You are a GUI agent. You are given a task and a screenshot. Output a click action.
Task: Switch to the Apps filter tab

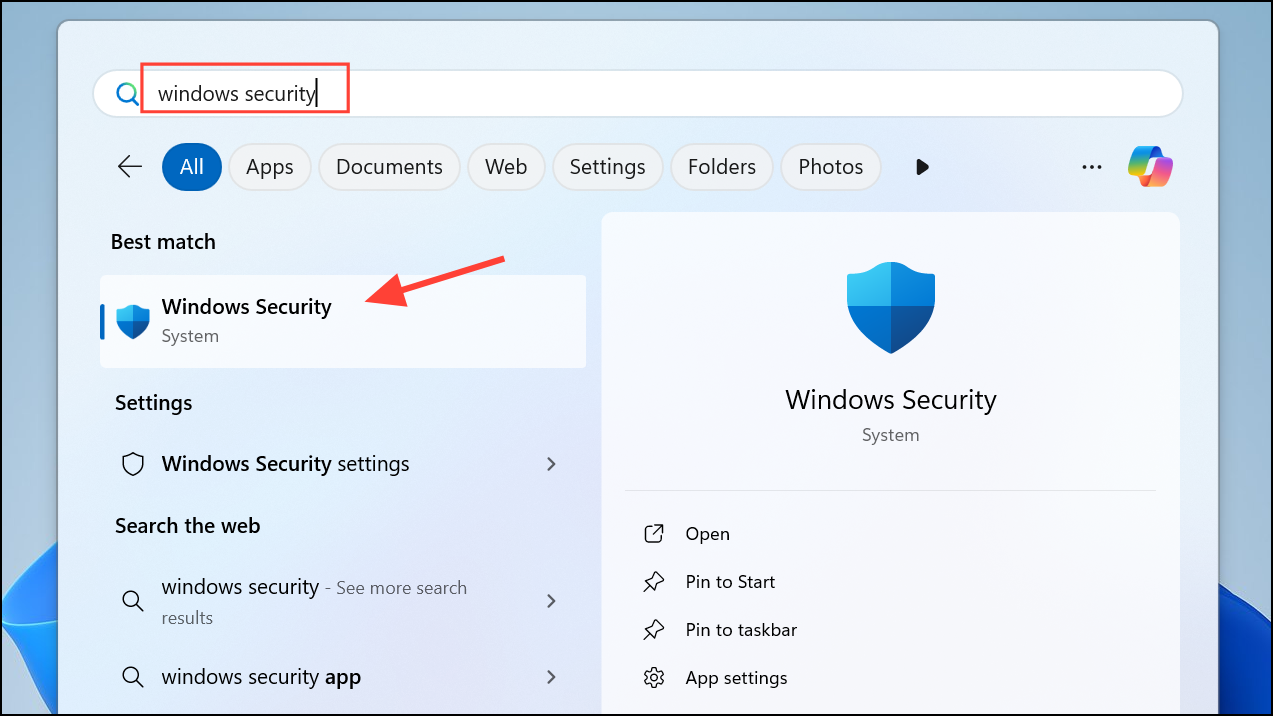pos(270,167)
